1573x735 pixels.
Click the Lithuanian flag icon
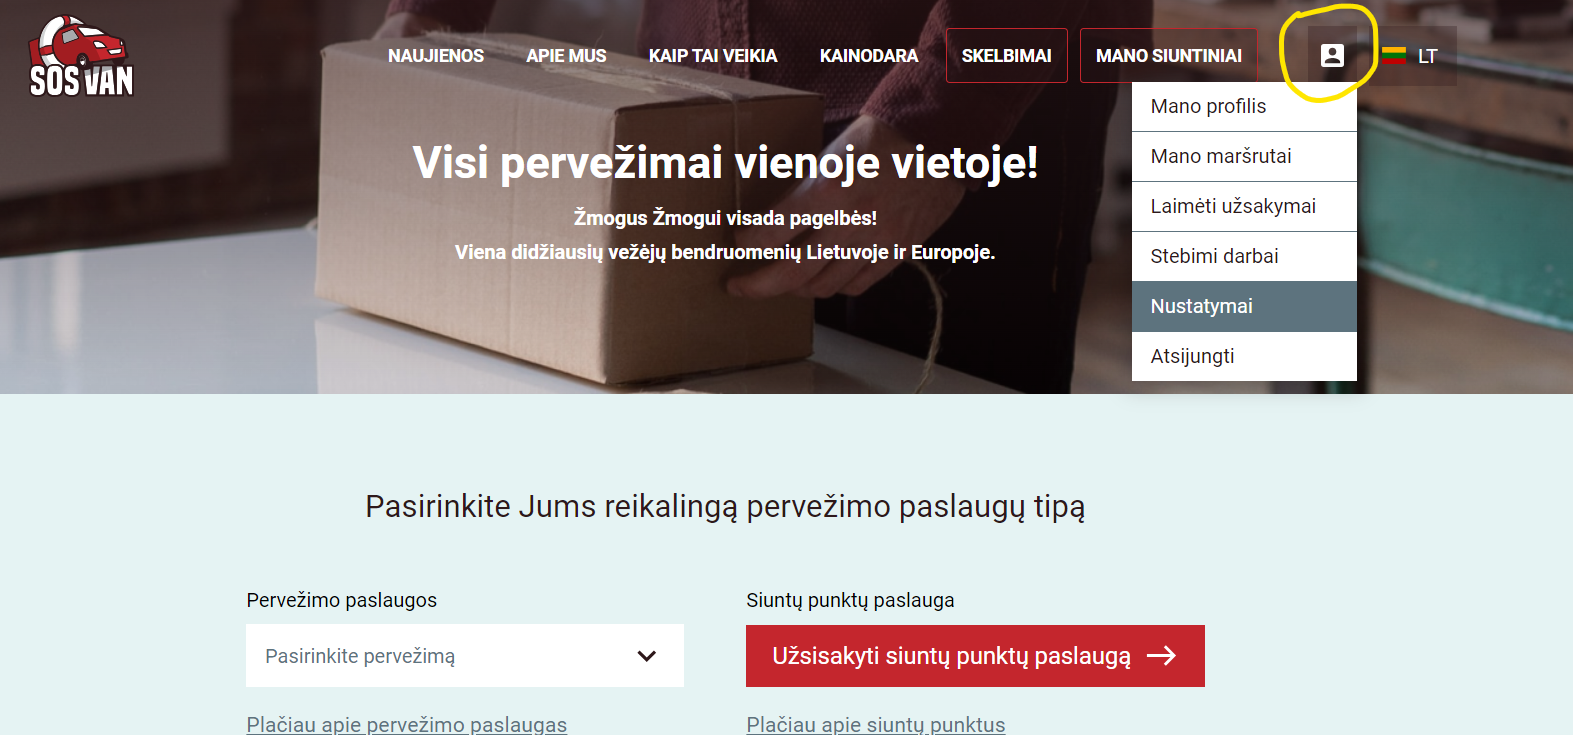click(1394, 56)
